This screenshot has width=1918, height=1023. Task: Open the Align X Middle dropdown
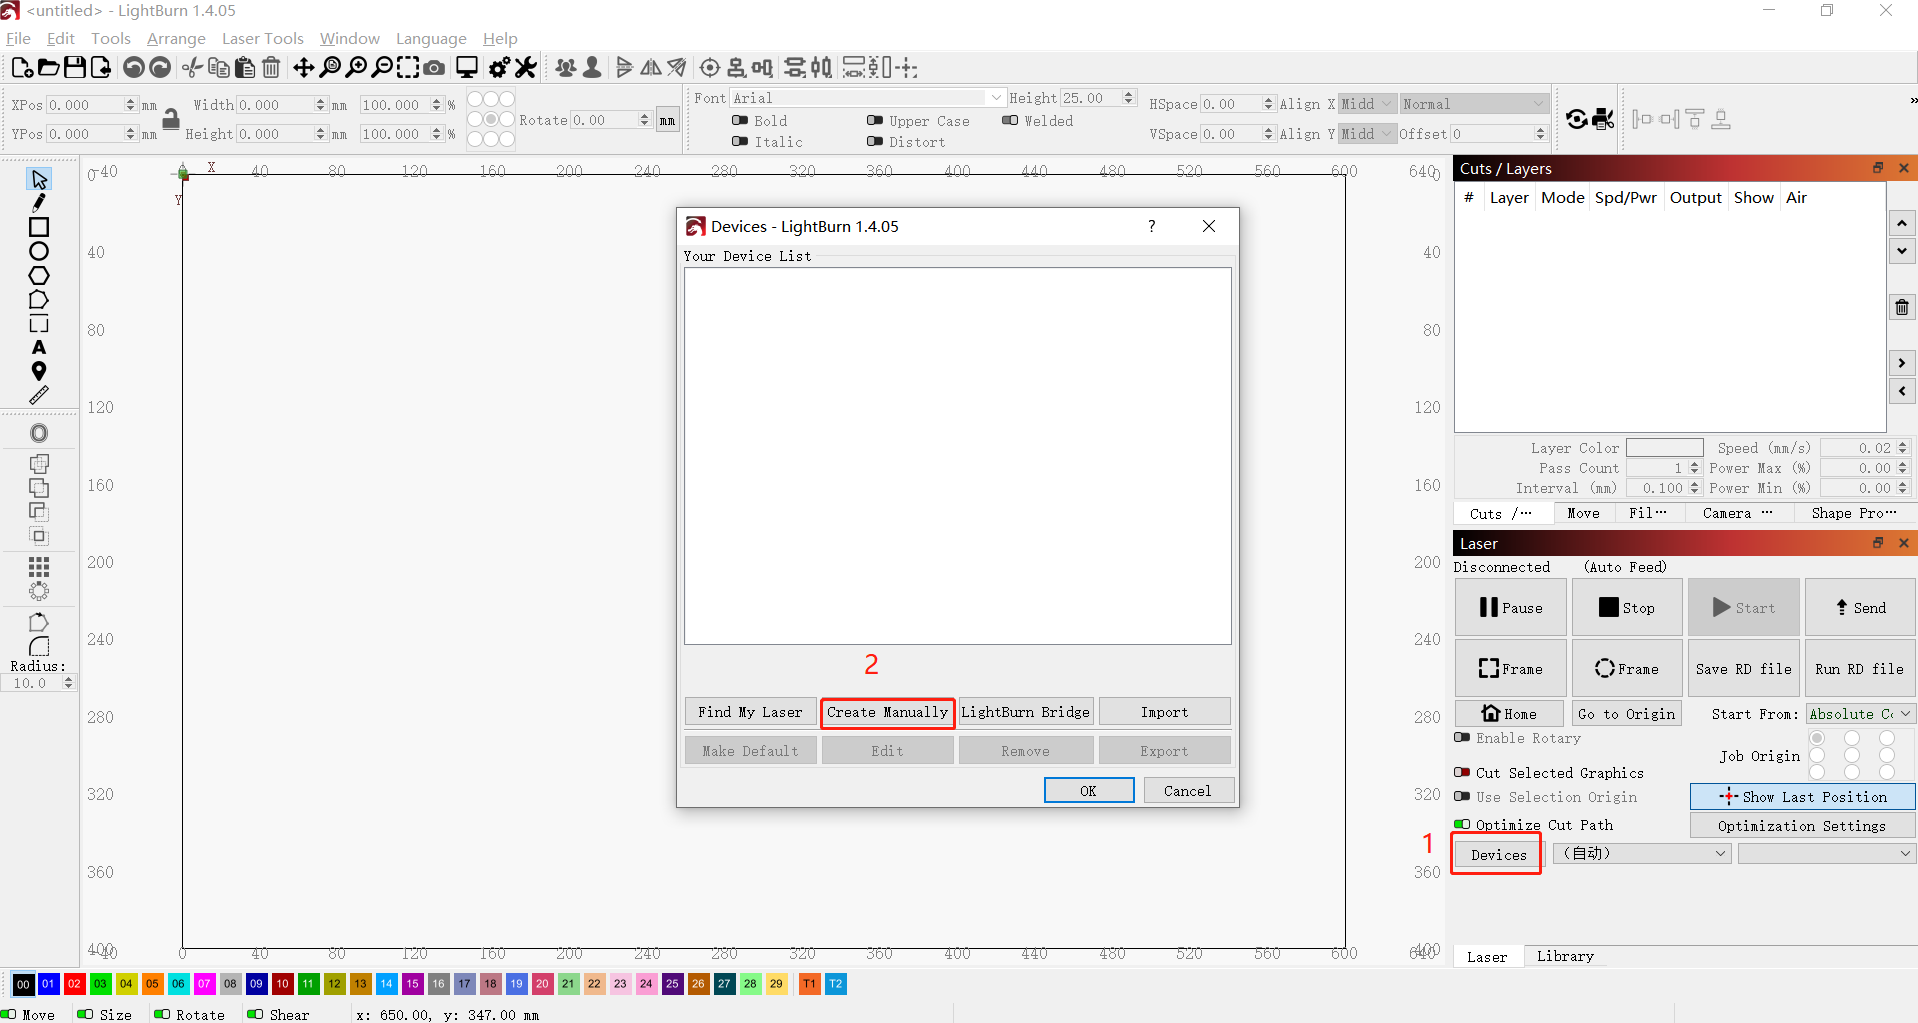(x=1367, y=104)
